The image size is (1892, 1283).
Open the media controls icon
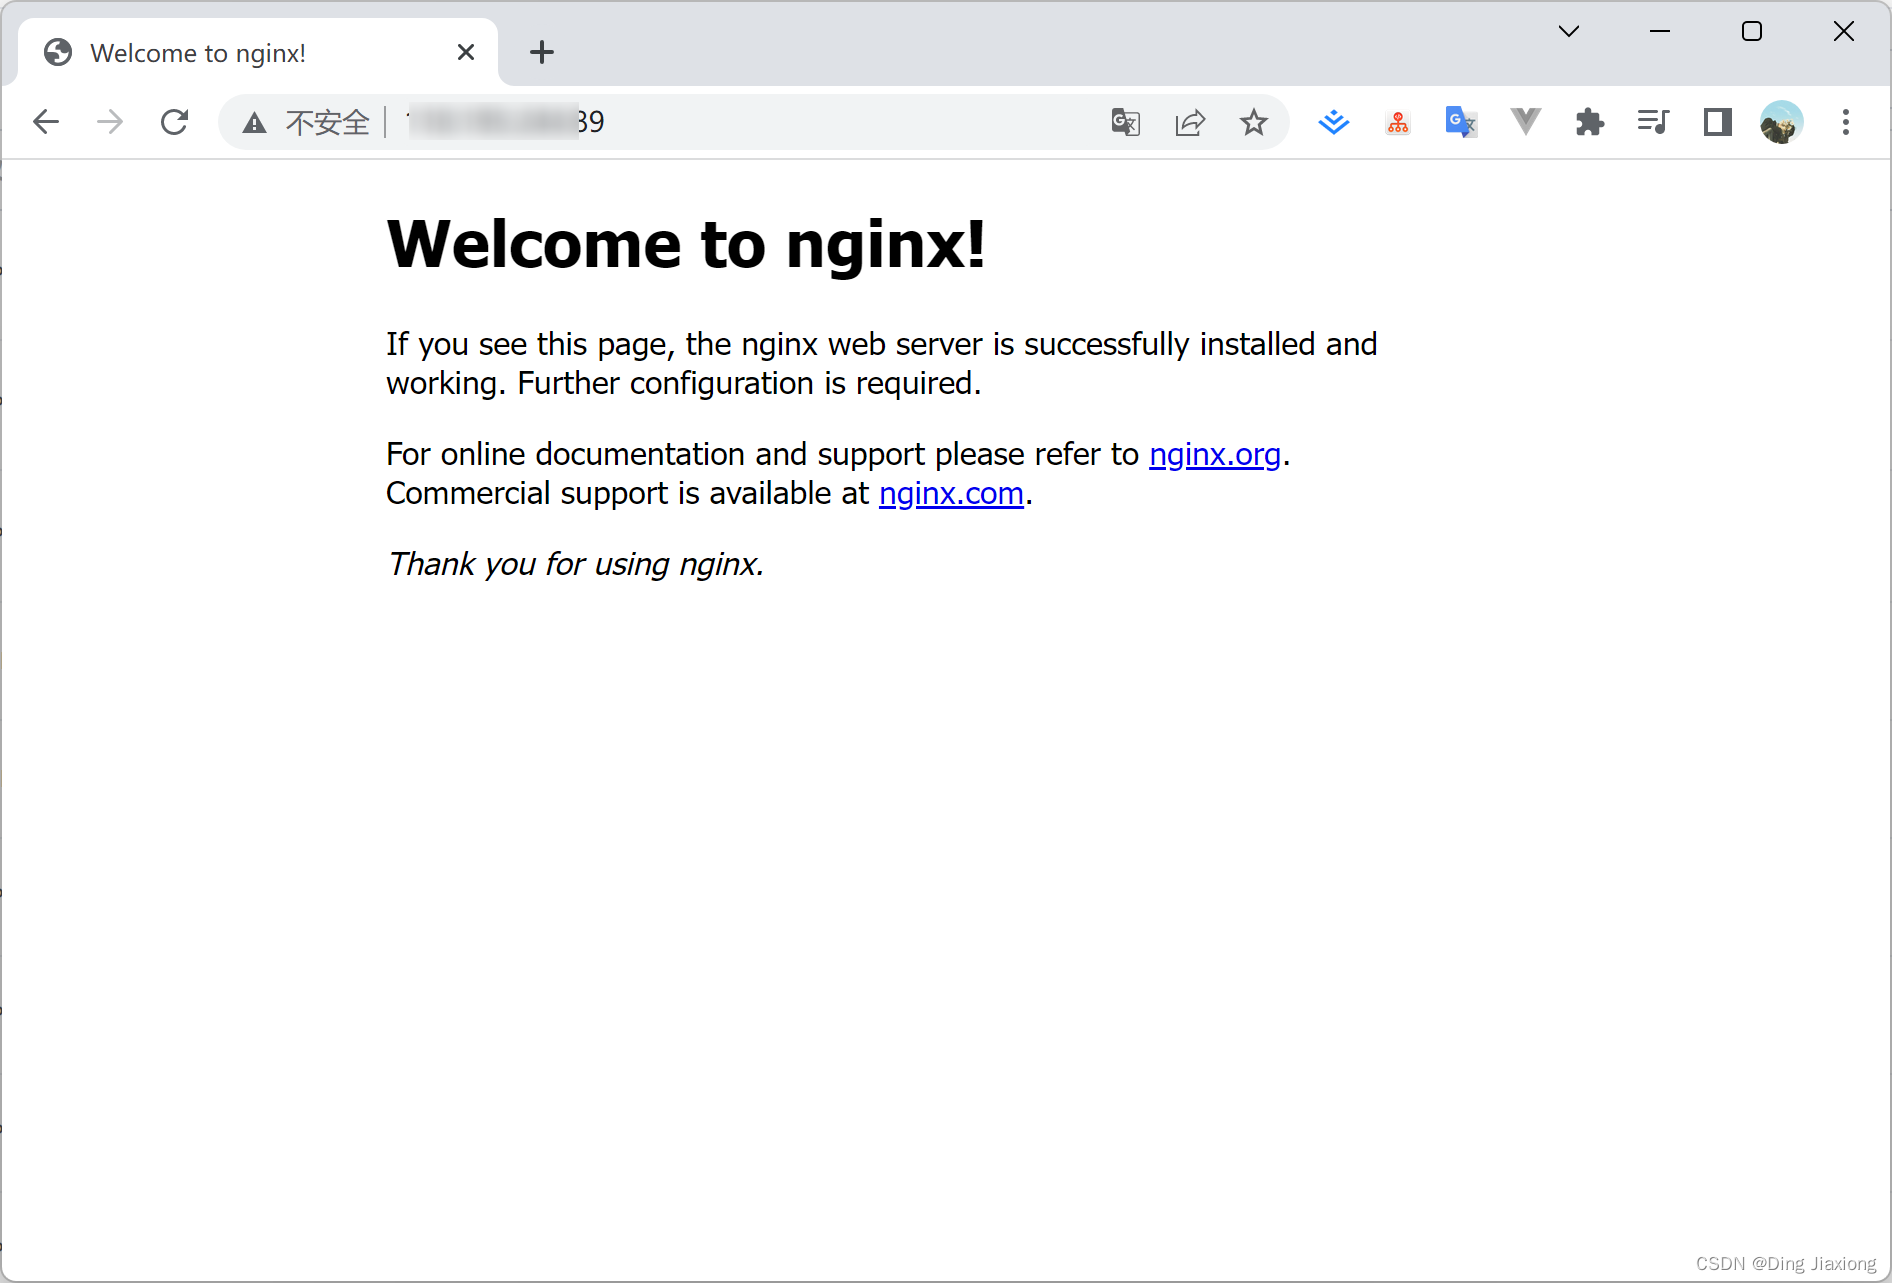click(1654, 122)
